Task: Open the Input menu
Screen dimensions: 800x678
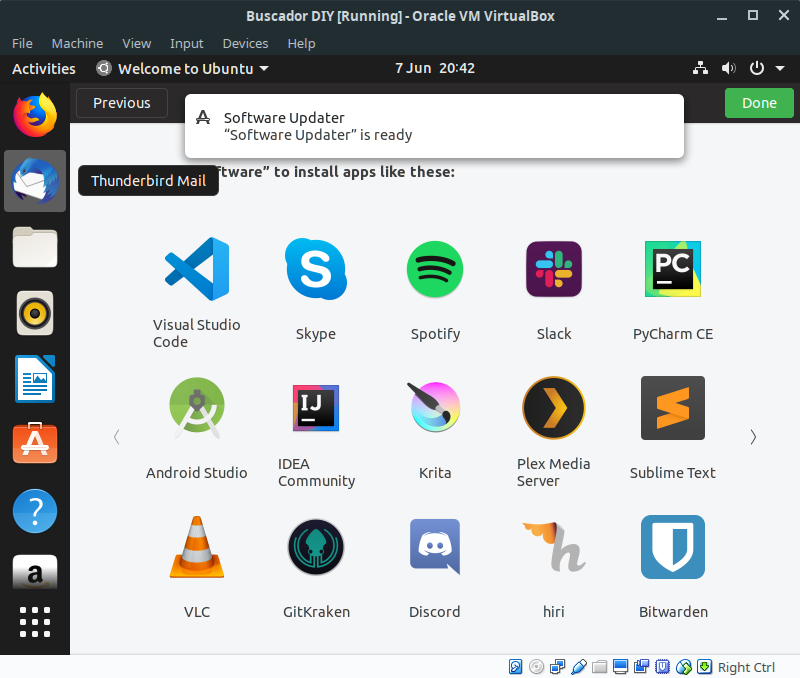Action: 186,43
